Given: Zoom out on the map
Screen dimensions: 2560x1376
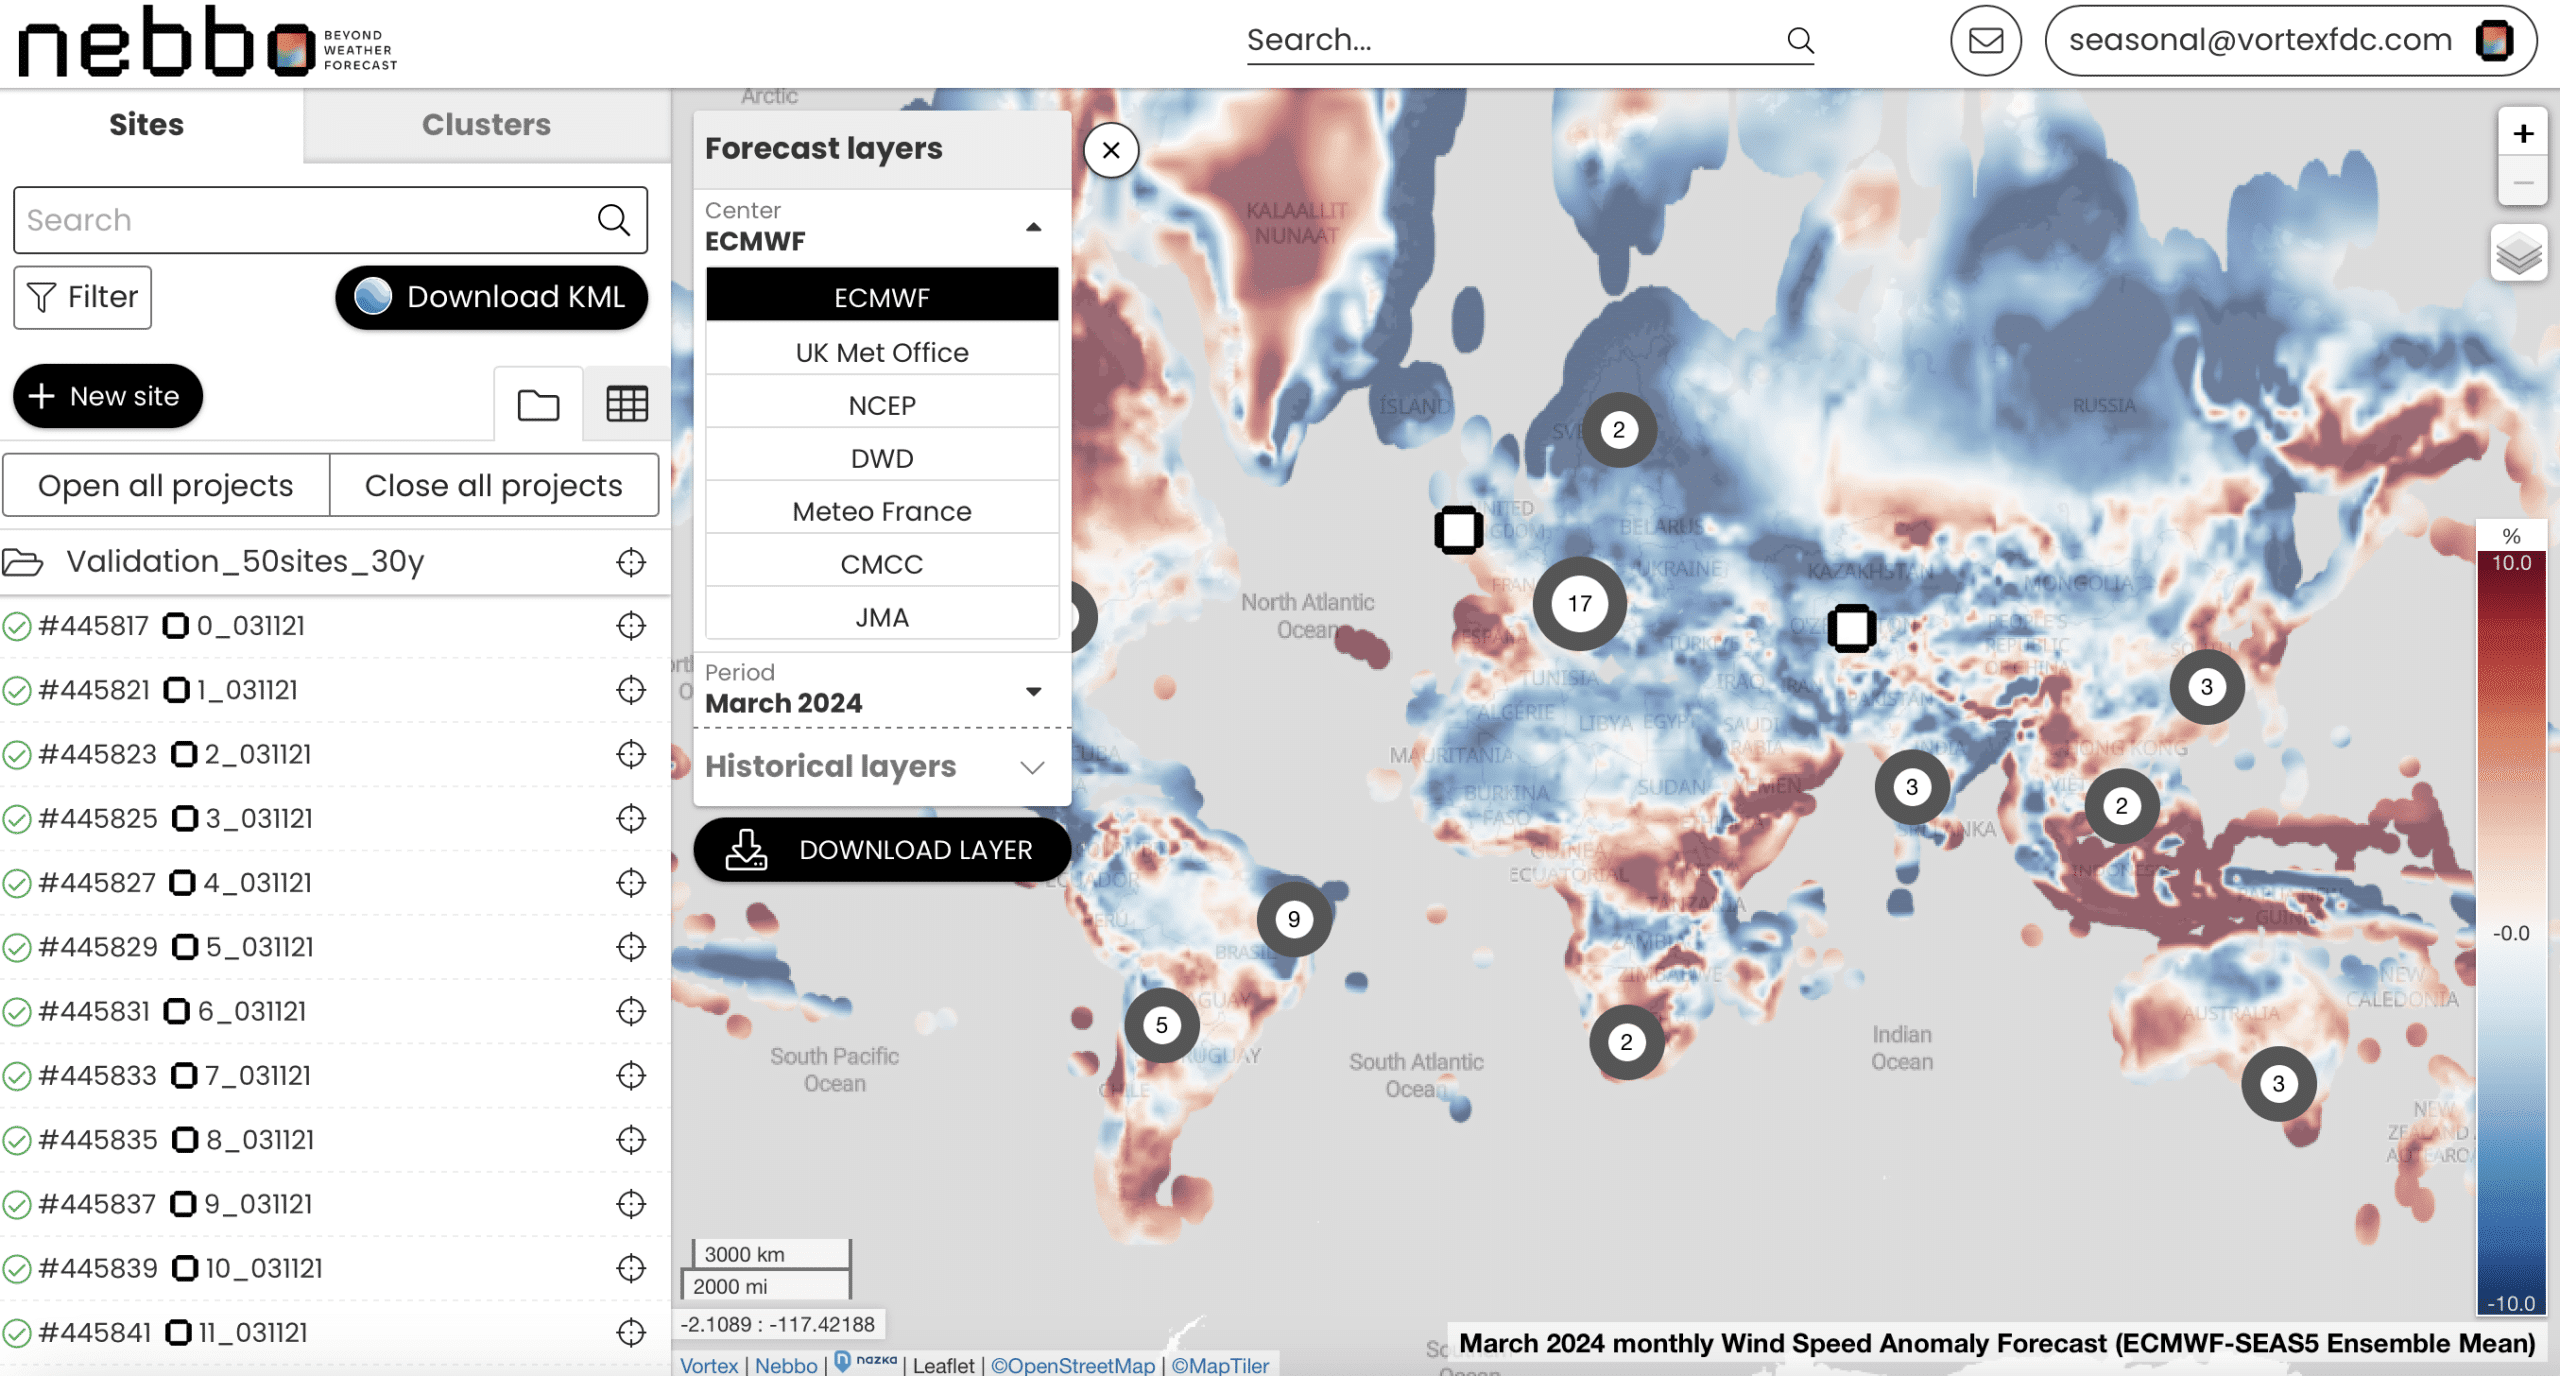Looking at the screenshot, I should click(x=2522, y=182).
